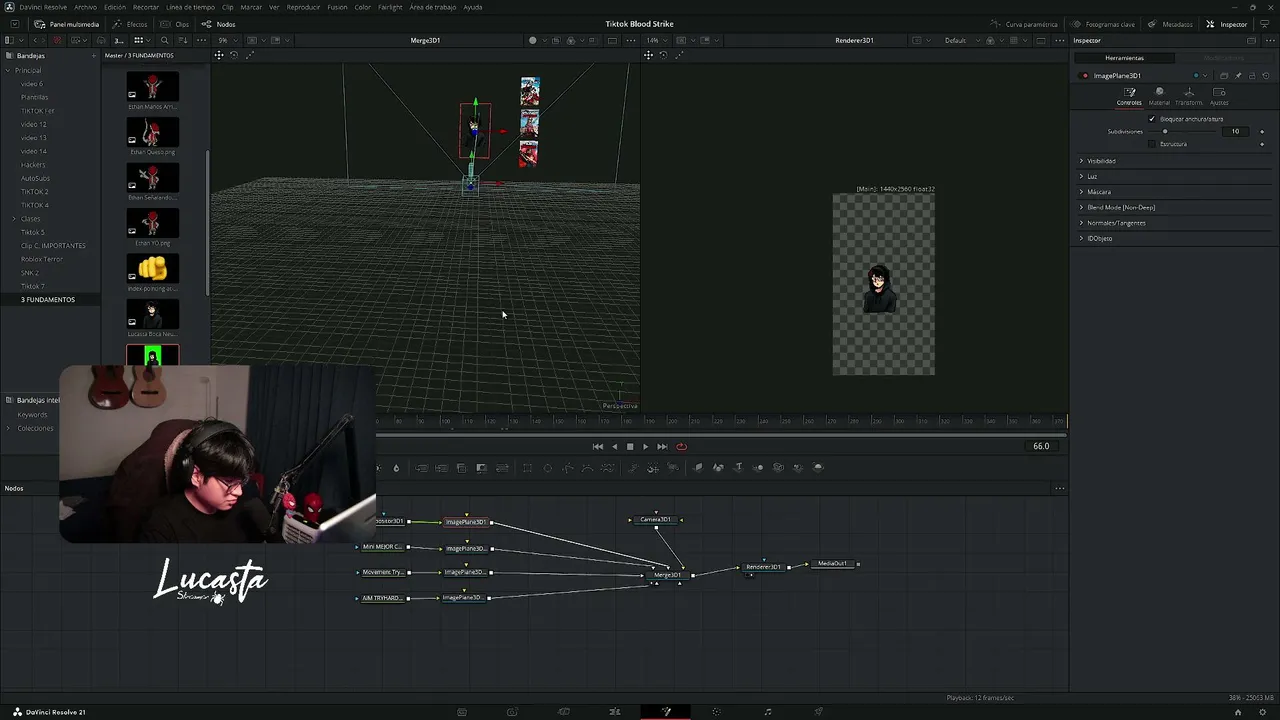1280x720 pixels.
Task: Open the Metadatos panel
Action: [1170, 24]
